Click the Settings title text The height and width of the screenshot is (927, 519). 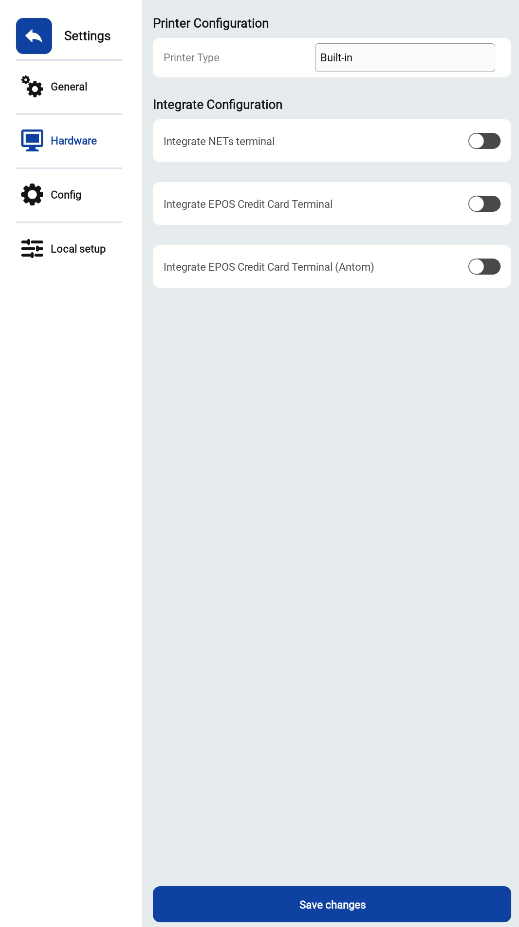tap(87, 36)
